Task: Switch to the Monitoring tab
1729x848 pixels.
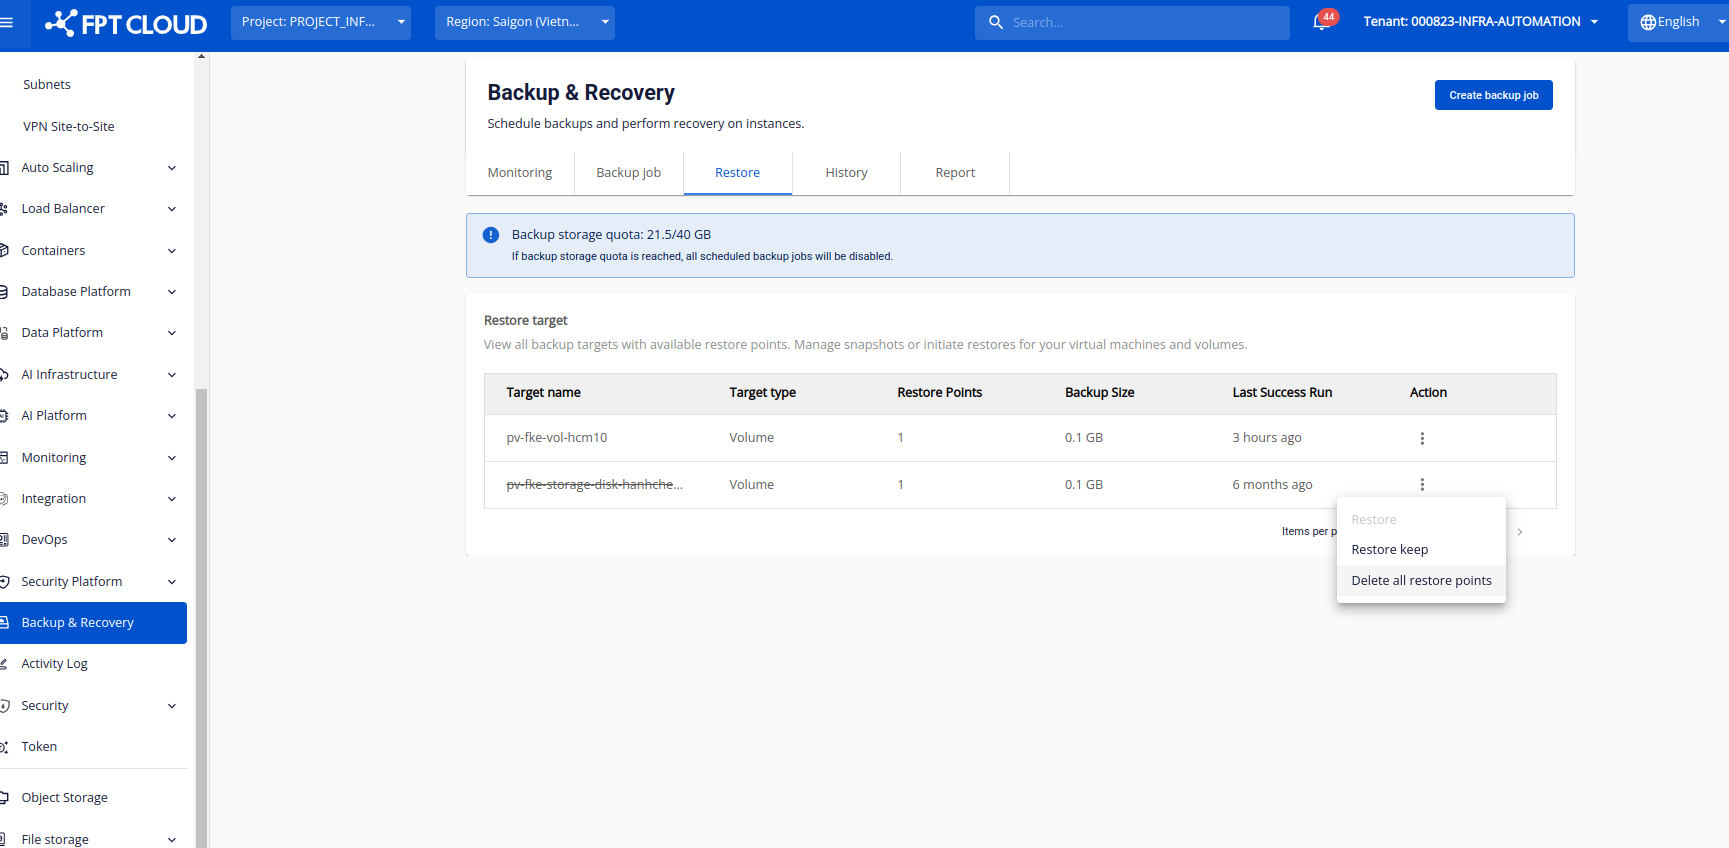Action: (x=520, y=173)
